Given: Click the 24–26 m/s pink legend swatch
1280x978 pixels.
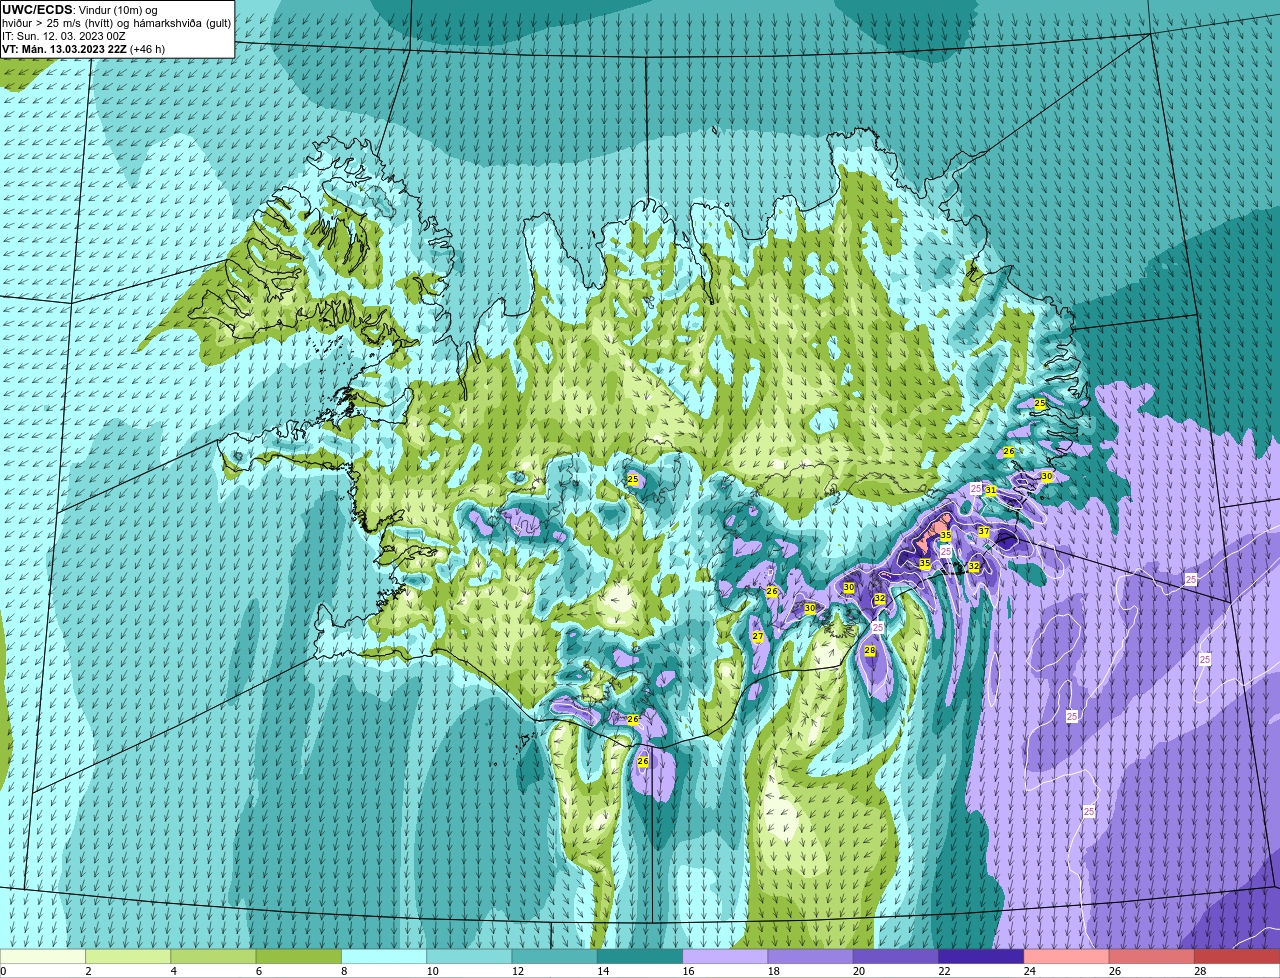Looking at the screenshot, I should click(1067, 956).
